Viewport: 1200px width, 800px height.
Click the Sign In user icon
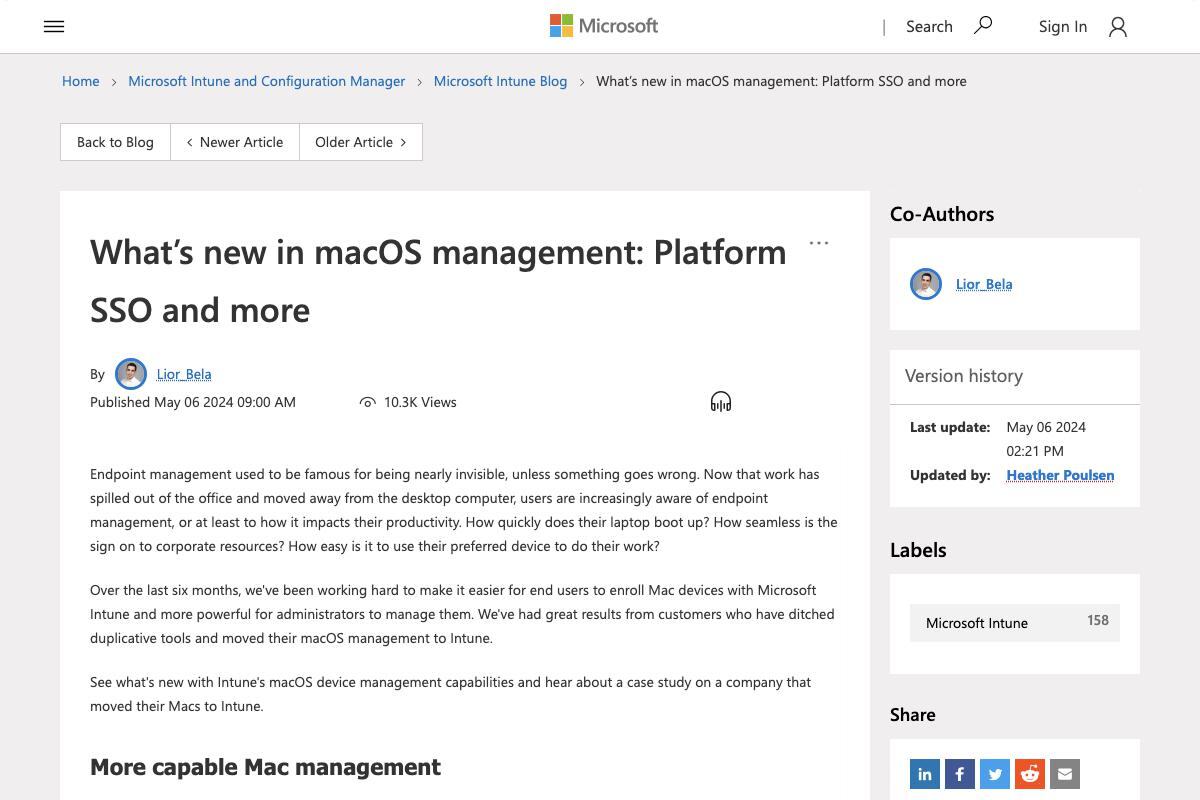coord(1118,27)
